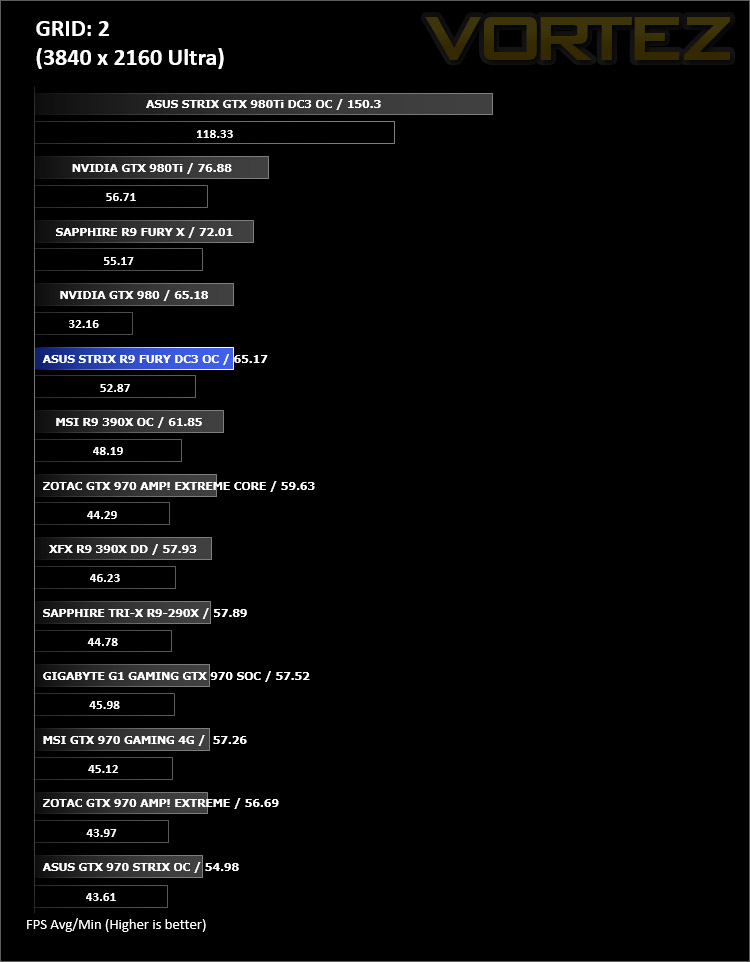Click the 118.33 minimum FPS bar
This screenshot has width=750, height=962.
[214, 133]
